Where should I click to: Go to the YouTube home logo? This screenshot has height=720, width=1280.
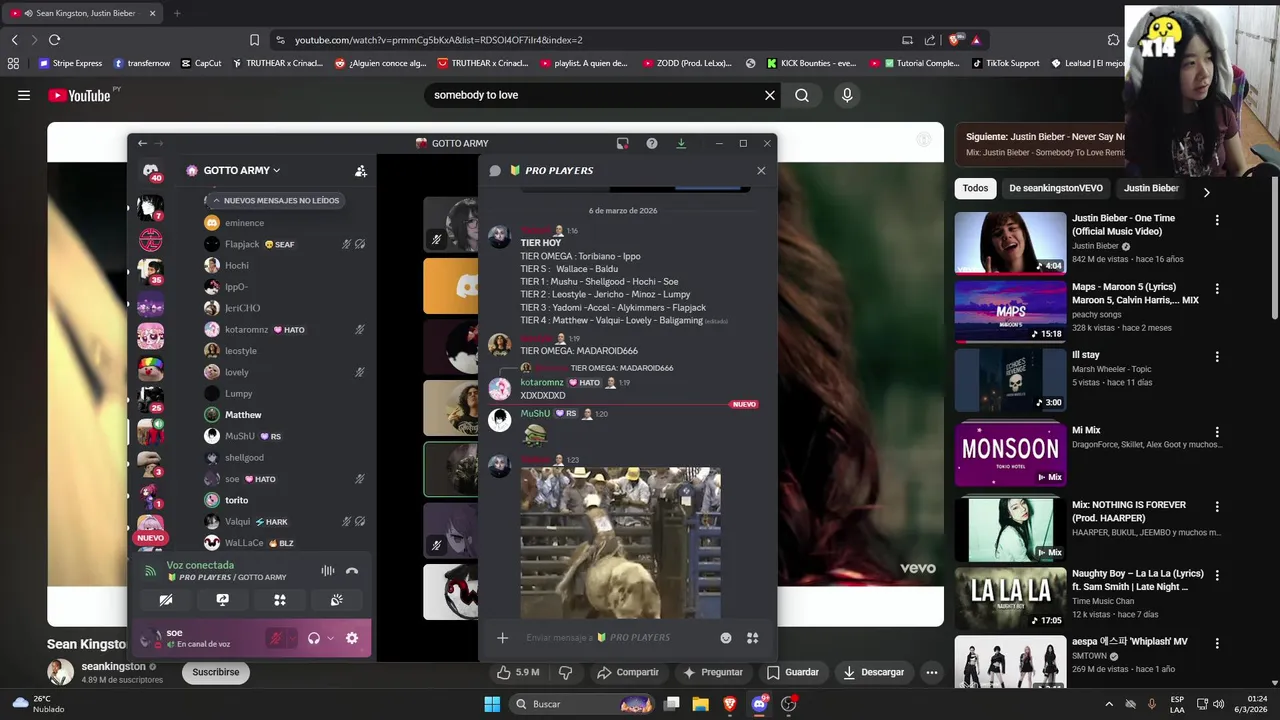click(80, 96)
